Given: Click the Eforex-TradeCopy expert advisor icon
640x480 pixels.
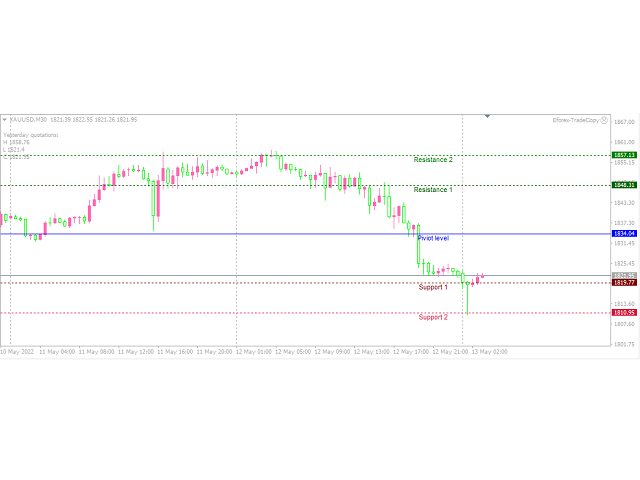Looking at the screenshot, I should (604, 120).
